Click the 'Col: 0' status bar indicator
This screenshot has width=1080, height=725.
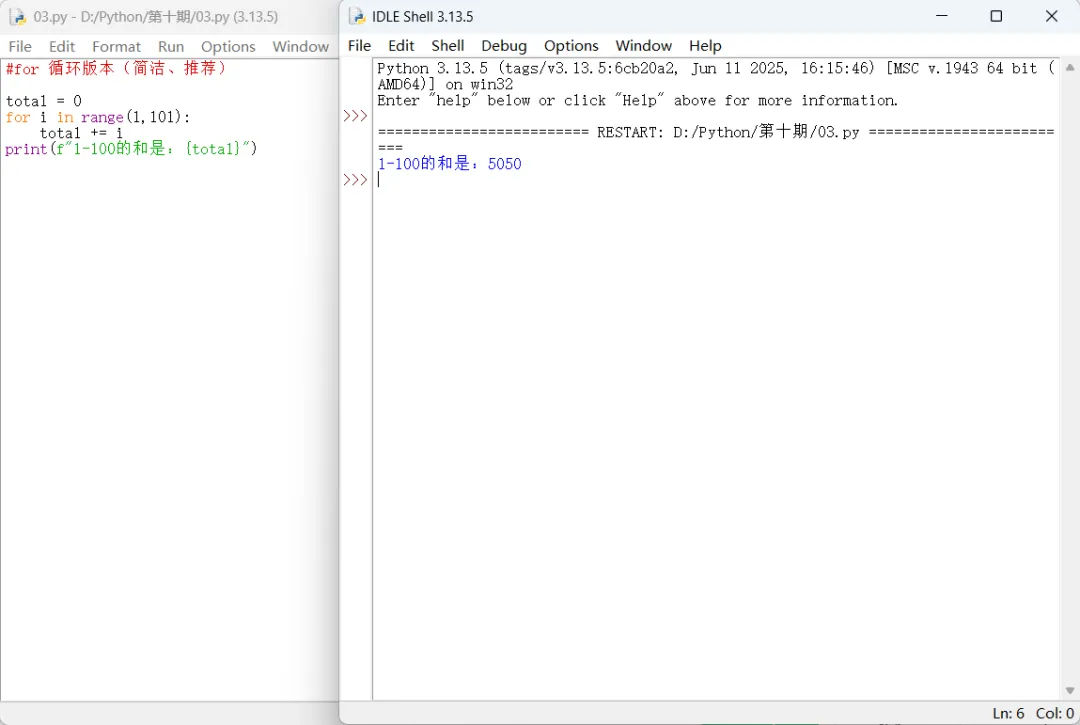pyautogui.click(x=1055, y=713)
